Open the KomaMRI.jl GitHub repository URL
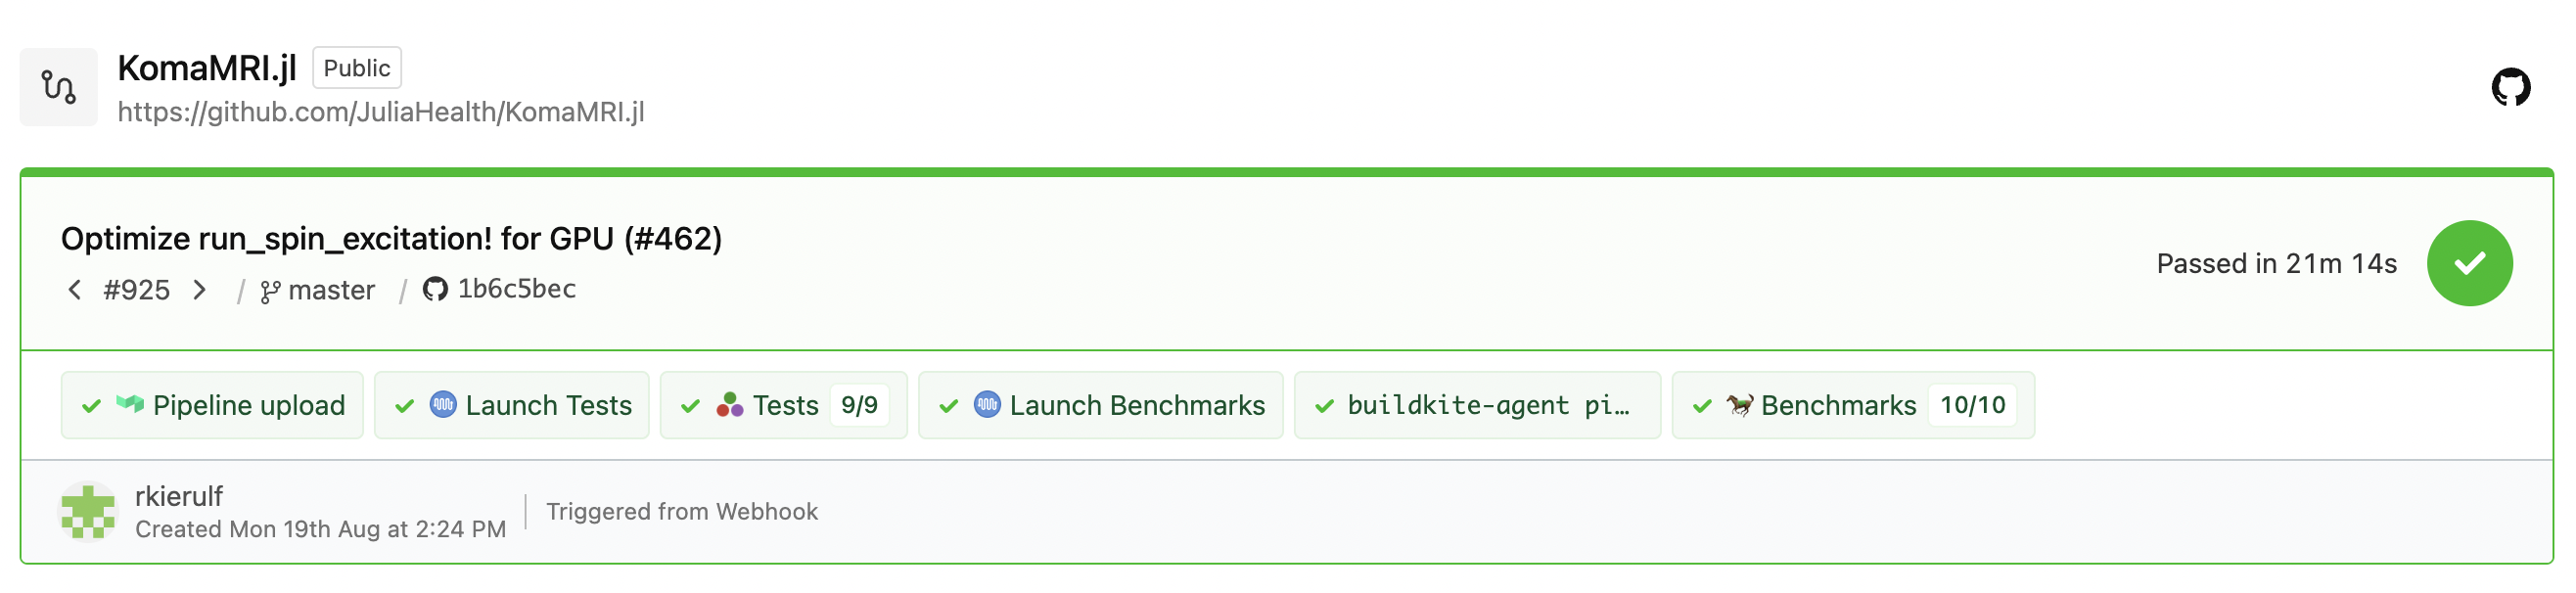 pyautogui.click(x=381, y=112)
